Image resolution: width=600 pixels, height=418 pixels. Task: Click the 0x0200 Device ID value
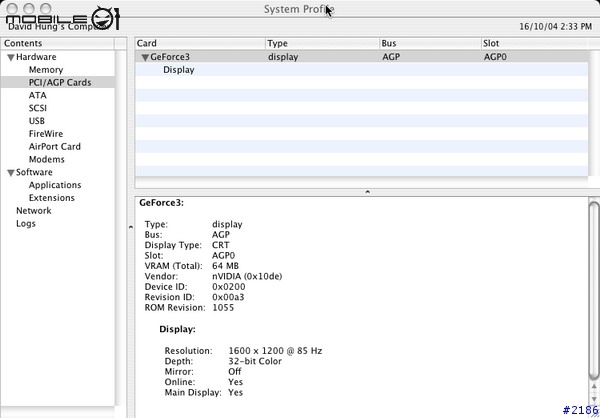click(229, 287)
